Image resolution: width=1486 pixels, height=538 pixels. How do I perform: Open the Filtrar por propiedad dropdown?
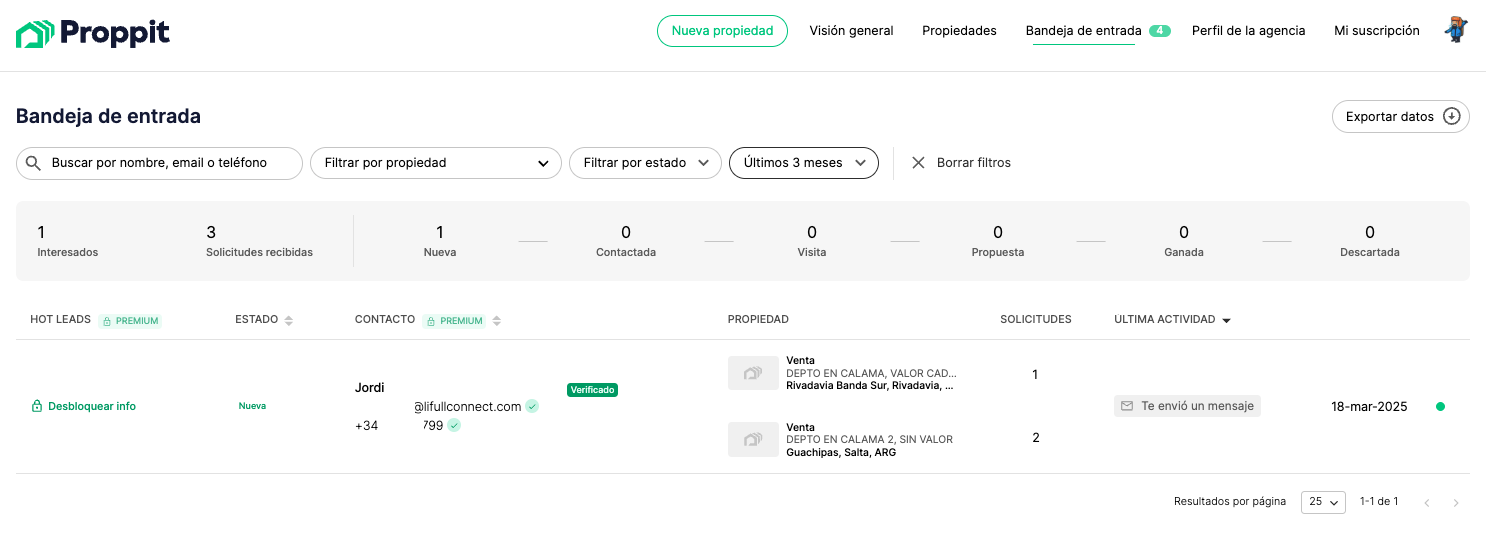pos(436,163)
